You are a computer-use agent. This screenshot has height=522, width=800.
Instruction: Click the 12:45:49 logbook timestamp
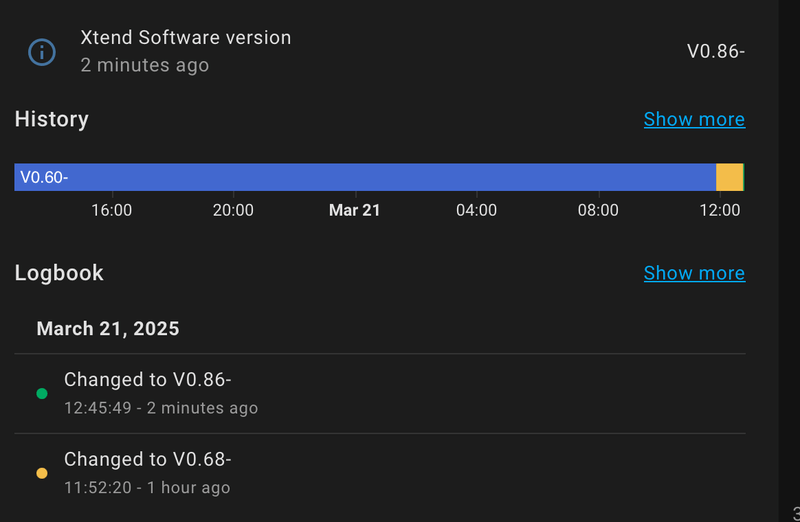98,408
